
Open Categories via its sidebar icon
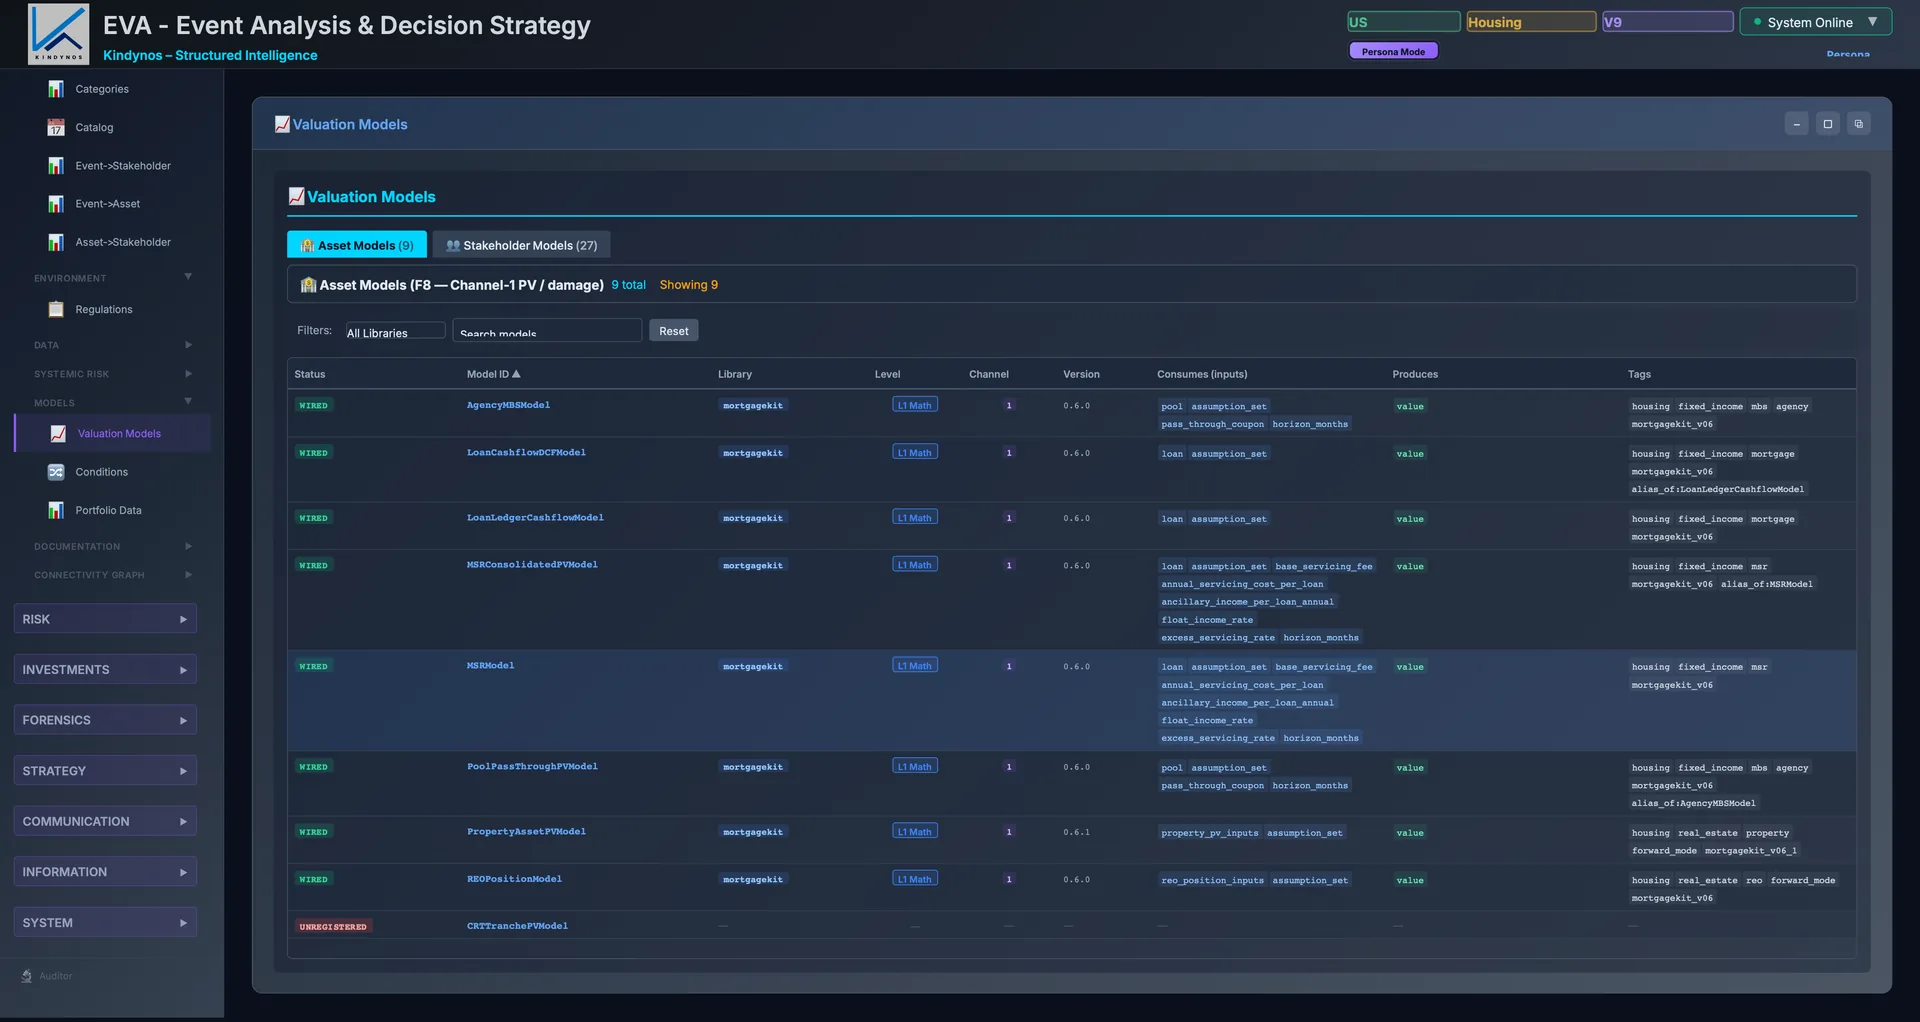56,89
